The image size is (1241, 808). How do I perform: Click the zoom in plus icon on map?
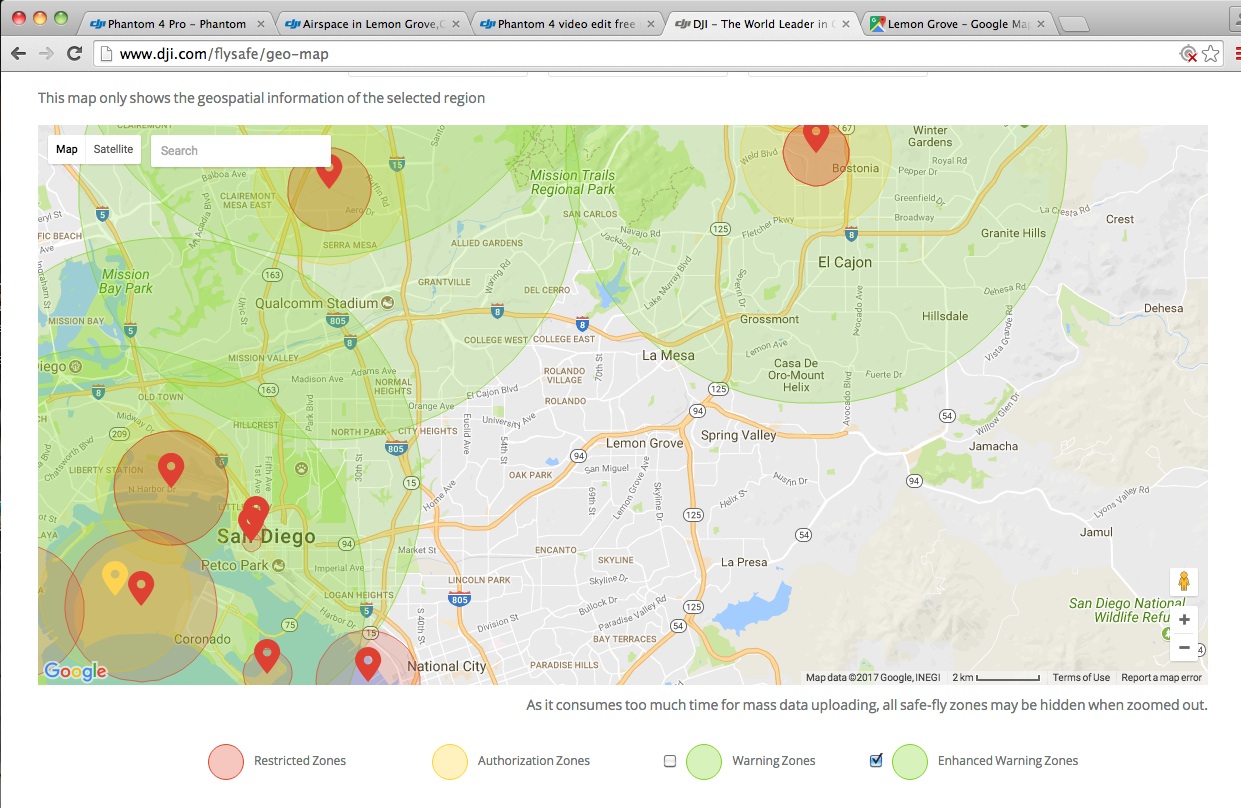point(1184,619)
